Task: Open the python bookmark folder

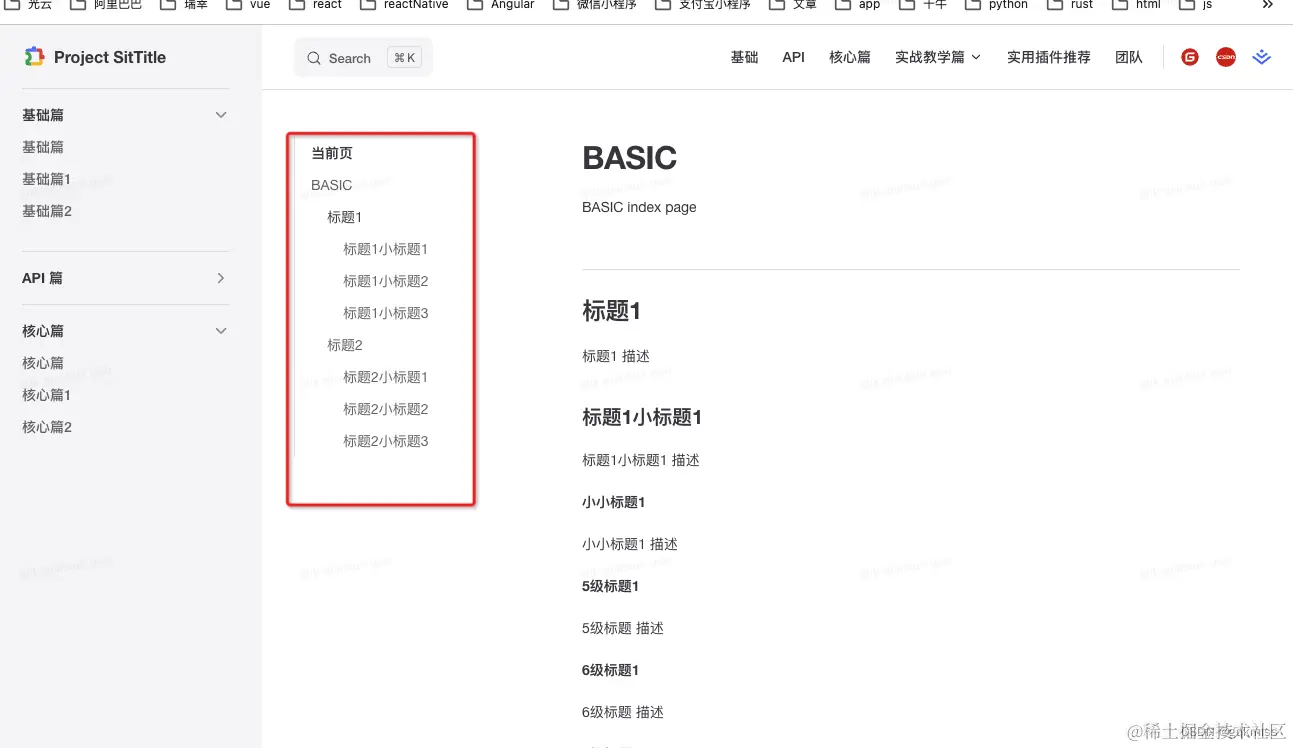Action: tap(996, 4)
